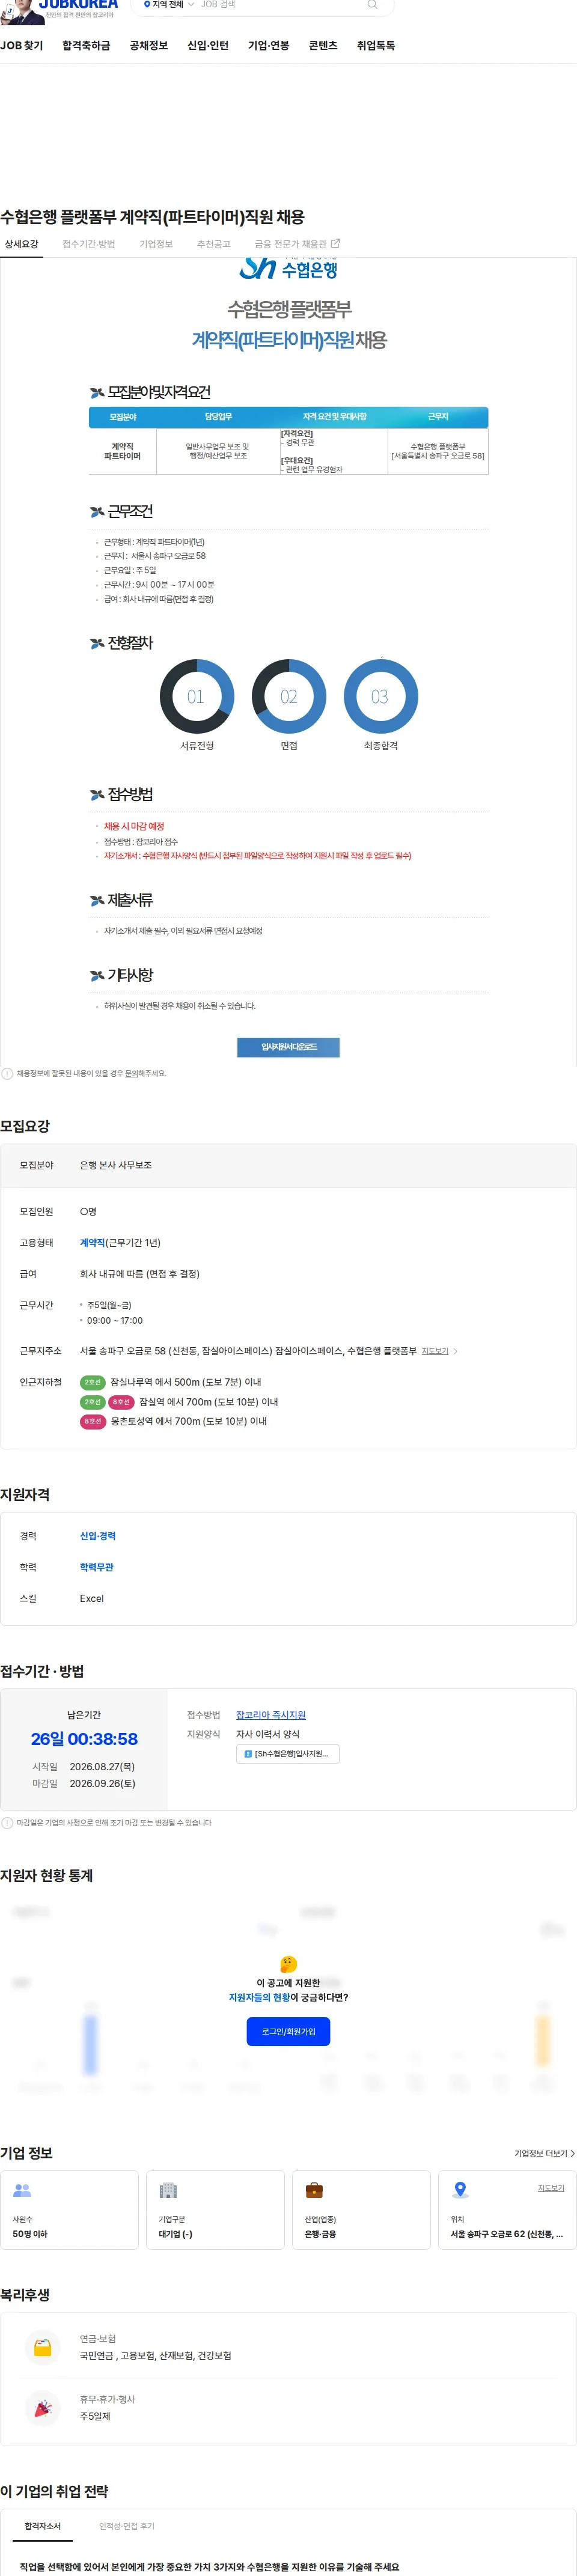Viewport: 577px width, 2576px height.
Task: Click the 8호선 badge for 몽촌토성역
Action: [x=93, y=1421]
